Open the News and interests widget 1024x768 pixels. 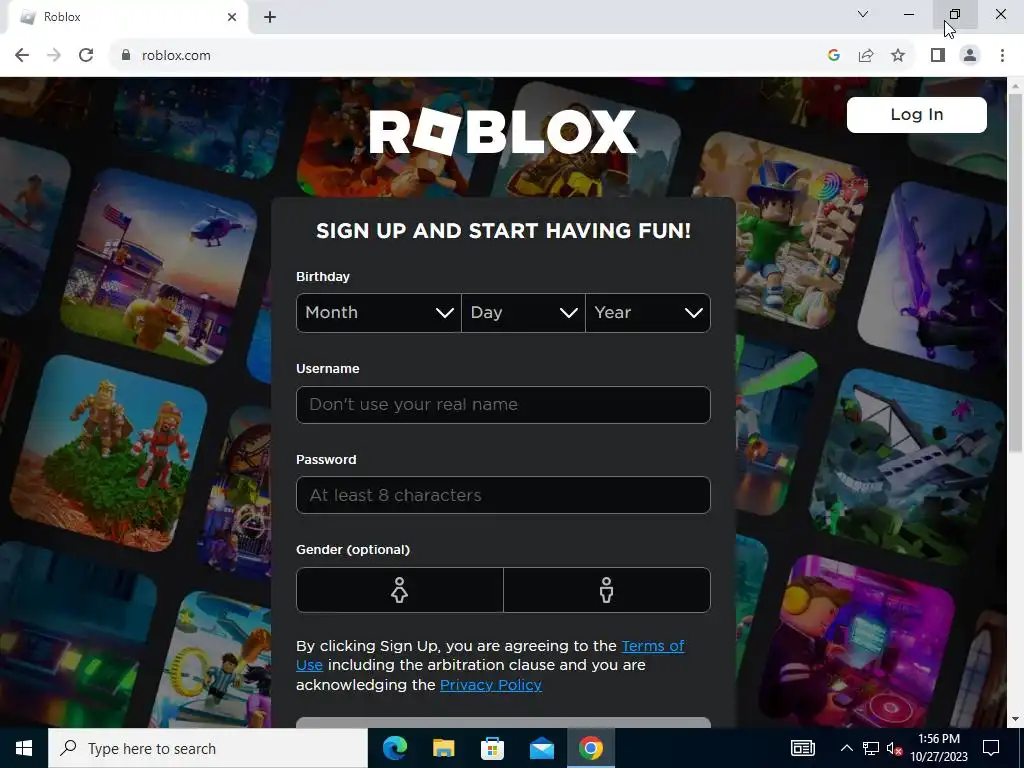[x=803, y=748]
